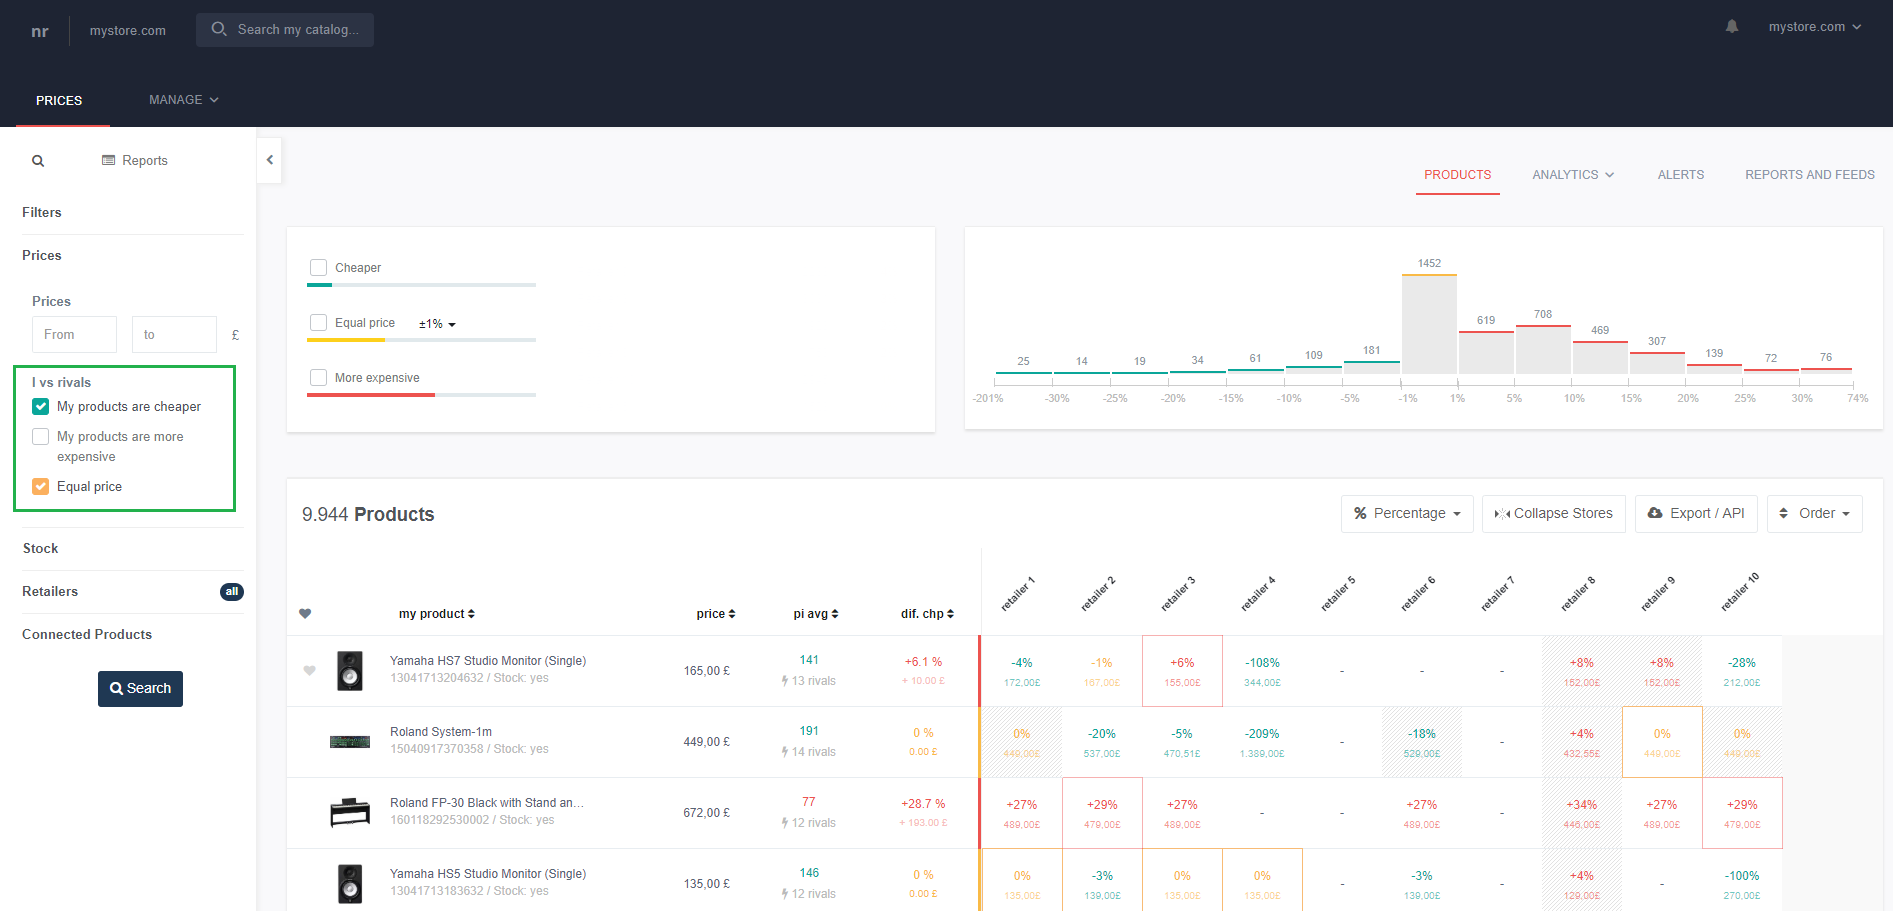Click Export / API button
This screenshot has height=911, width=1893.
[1696, 514]
